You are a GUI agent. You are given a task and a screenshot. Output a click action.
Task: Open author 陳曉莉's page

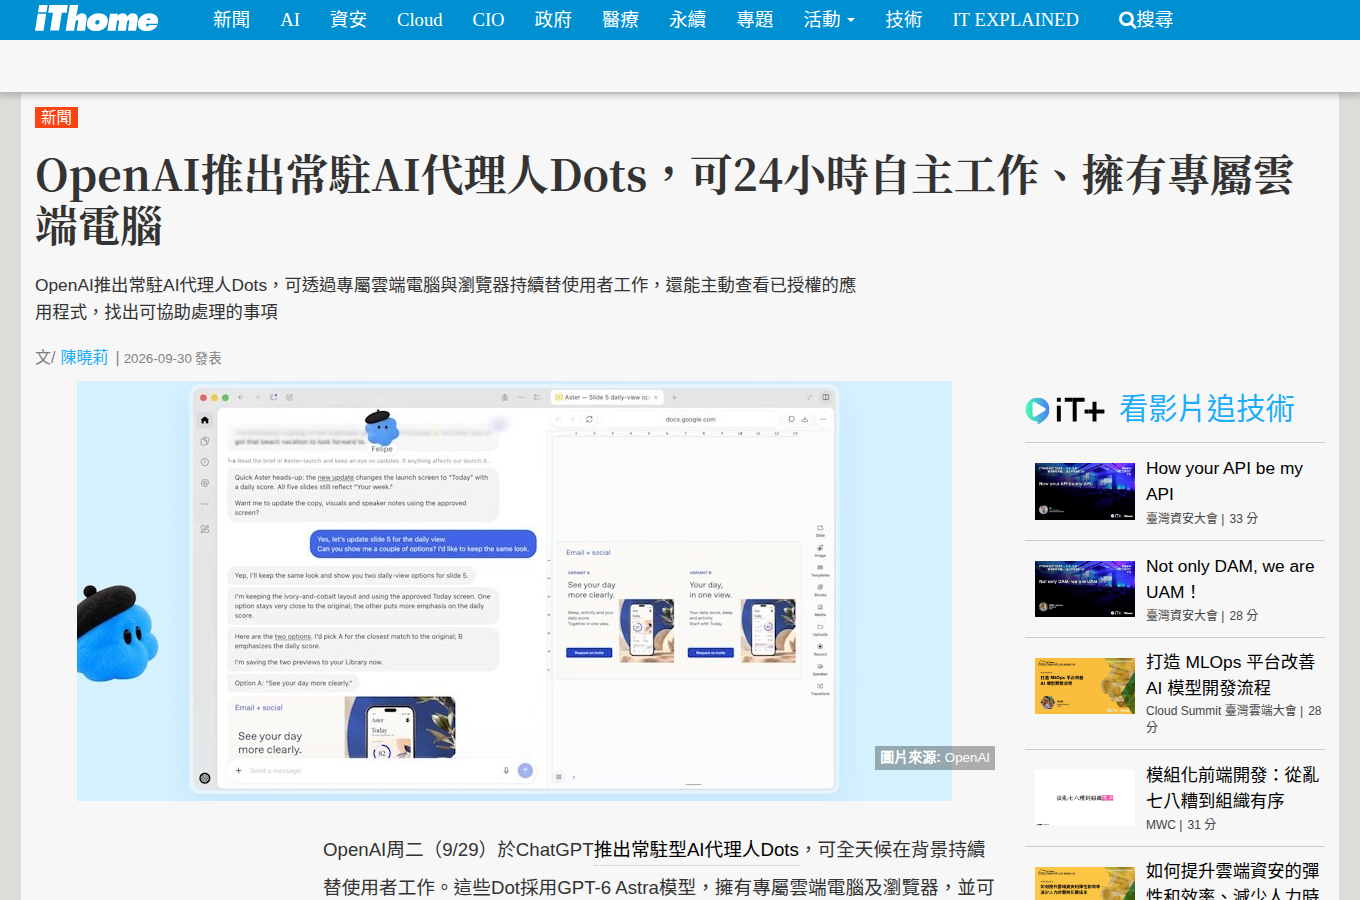tap(84, 357)
